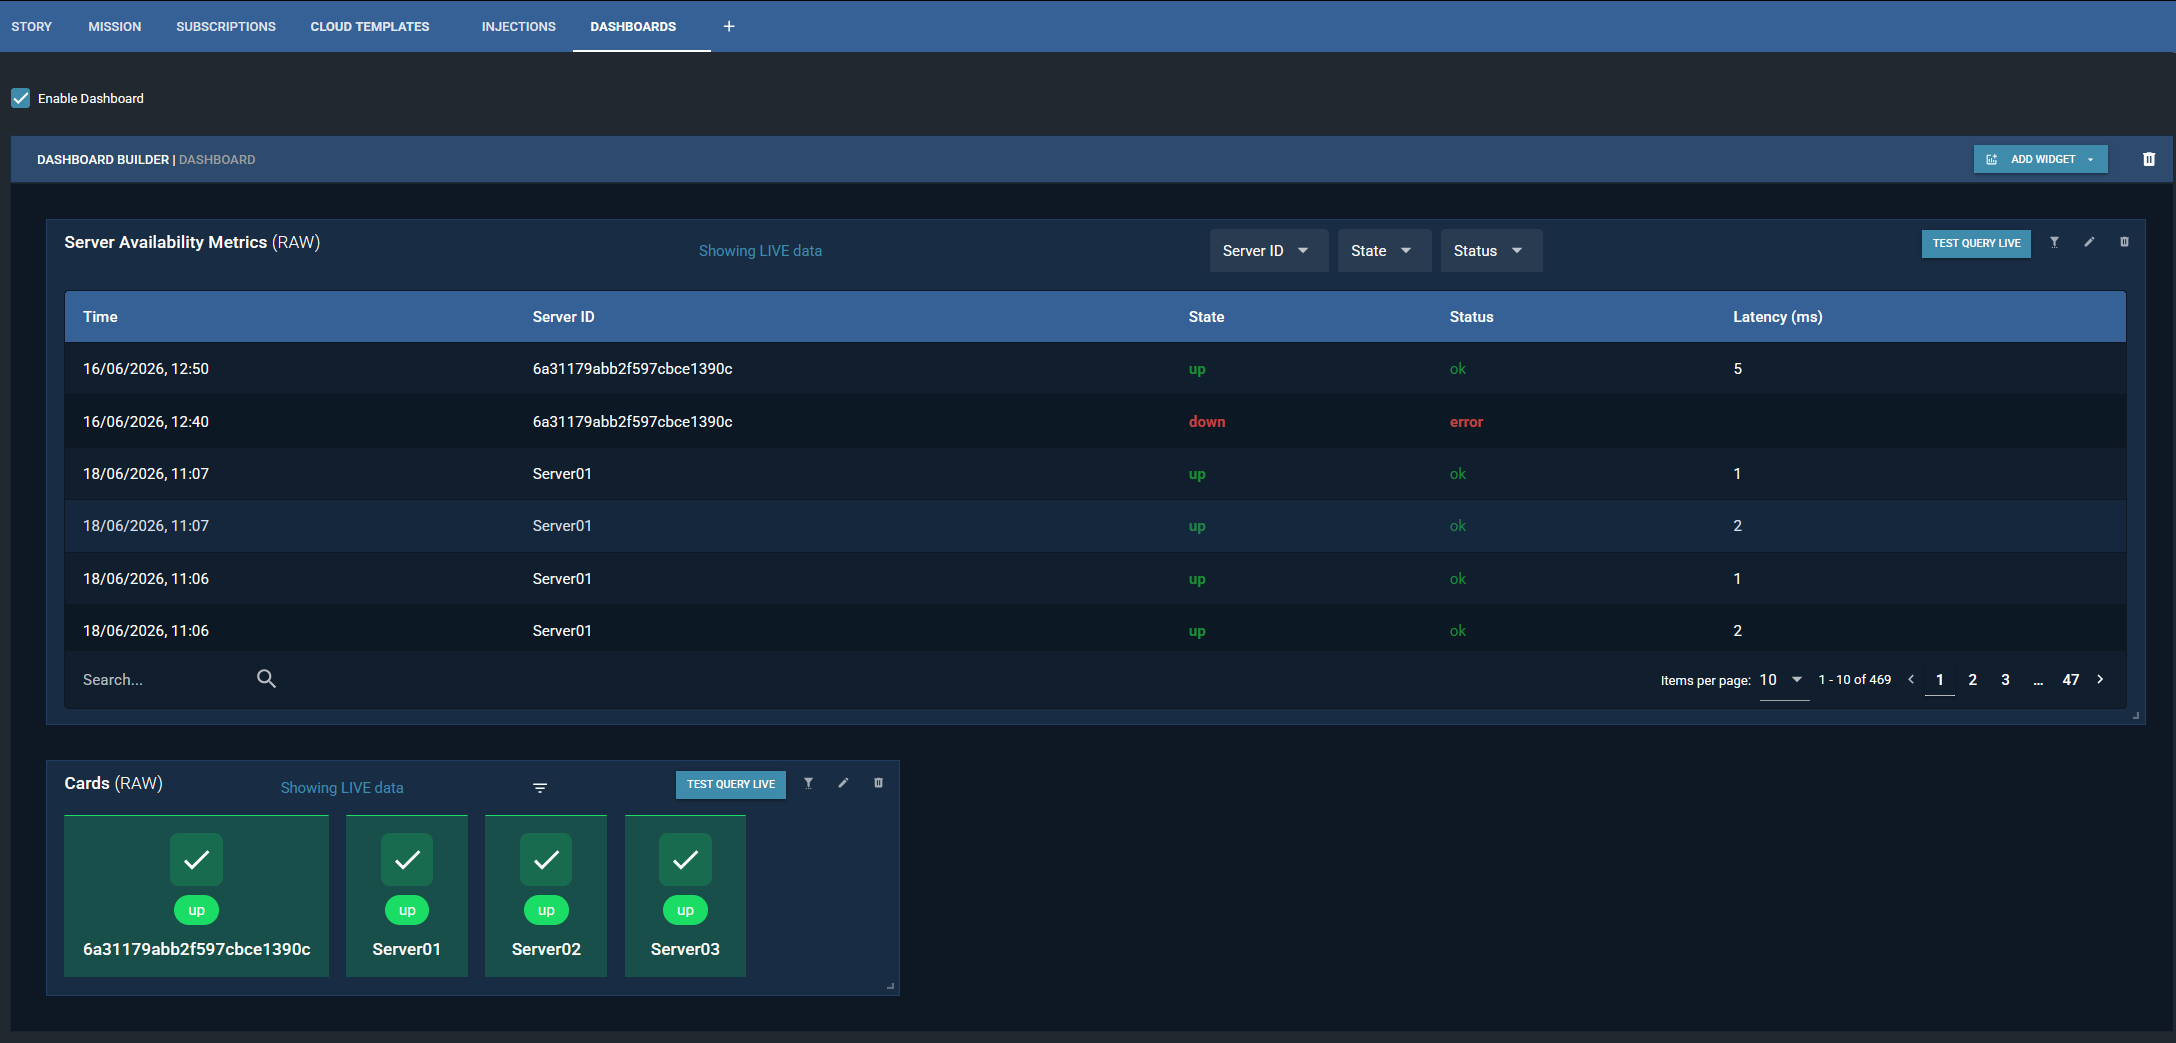Click resize handle of Server Availability widget
The width and height of the screenshot is (2176, 1043).
(2136, 715)
